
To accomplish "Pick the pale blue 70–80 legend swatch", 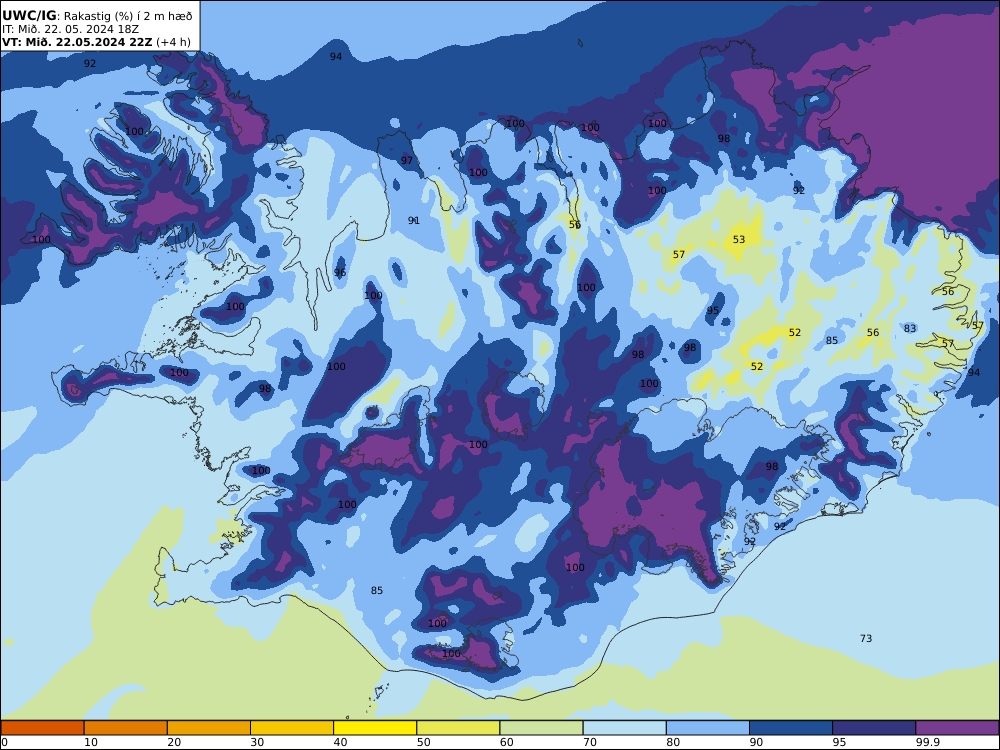I will (x=625, y=728).
